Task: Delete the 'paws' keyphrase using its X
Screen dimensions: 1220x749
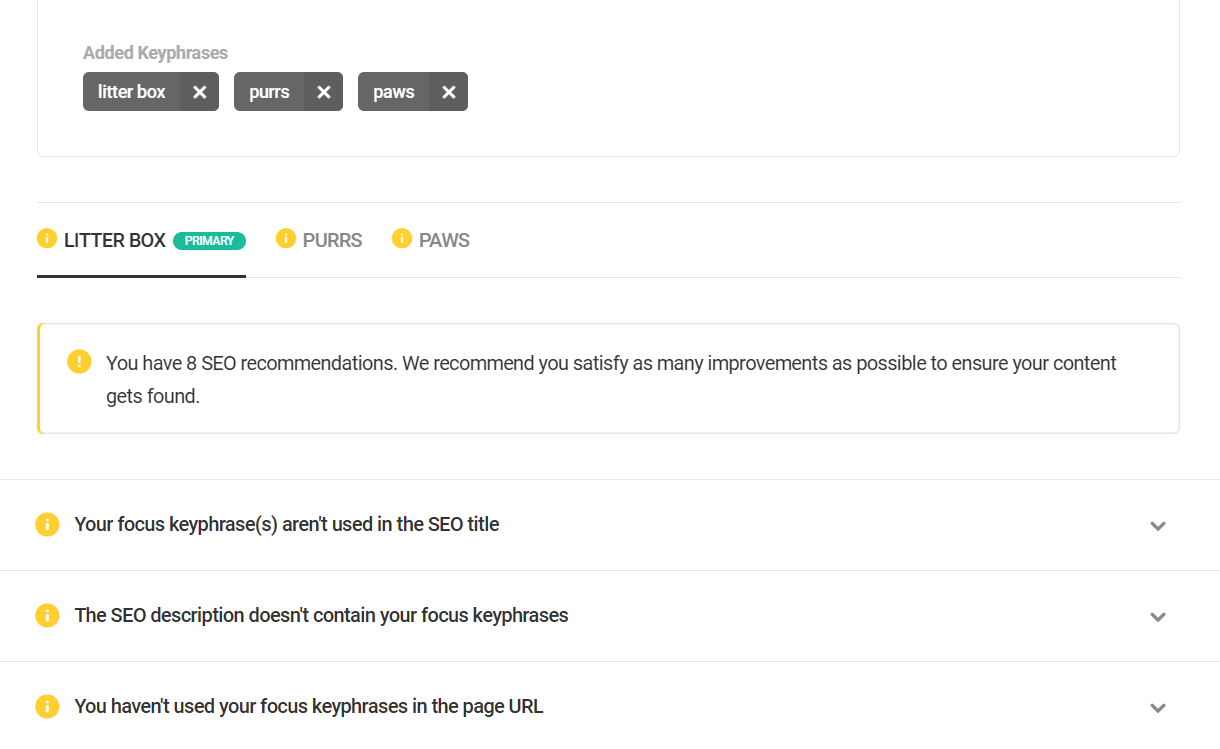Action: click(x=449, y=92)
